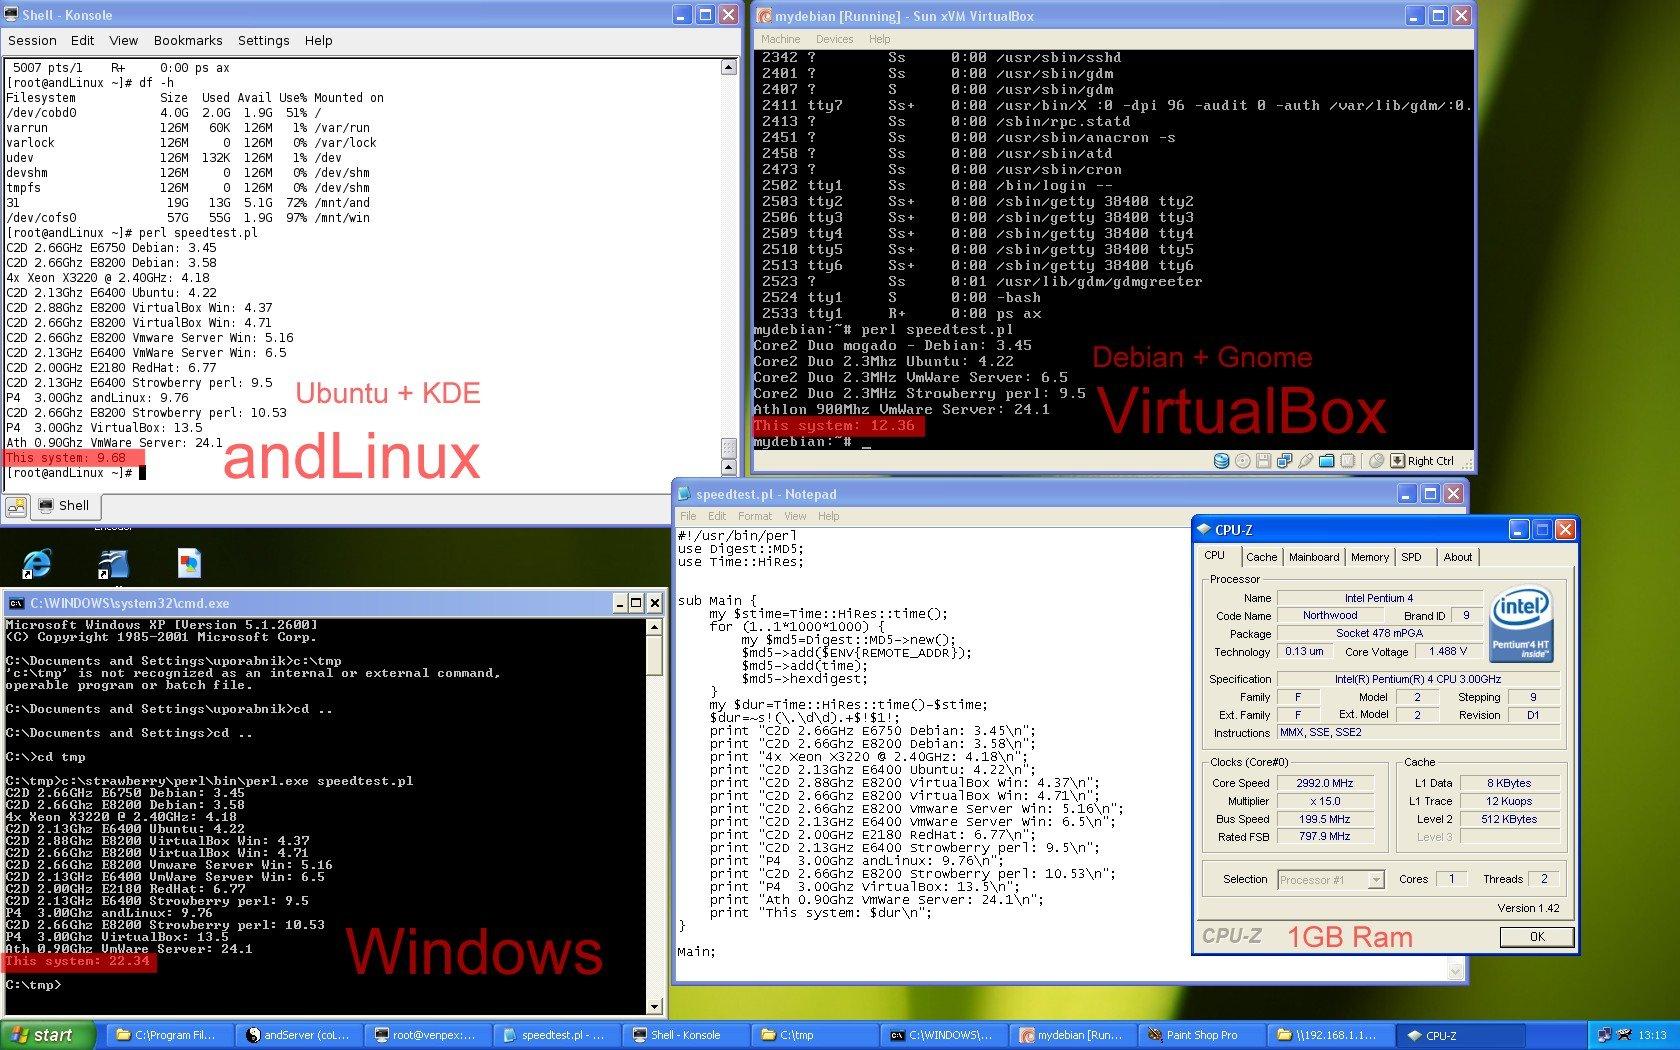Switch to the CPU-Z Mainboard tab
The width and height of the screenshot is (1680, 1050).
1313,557
